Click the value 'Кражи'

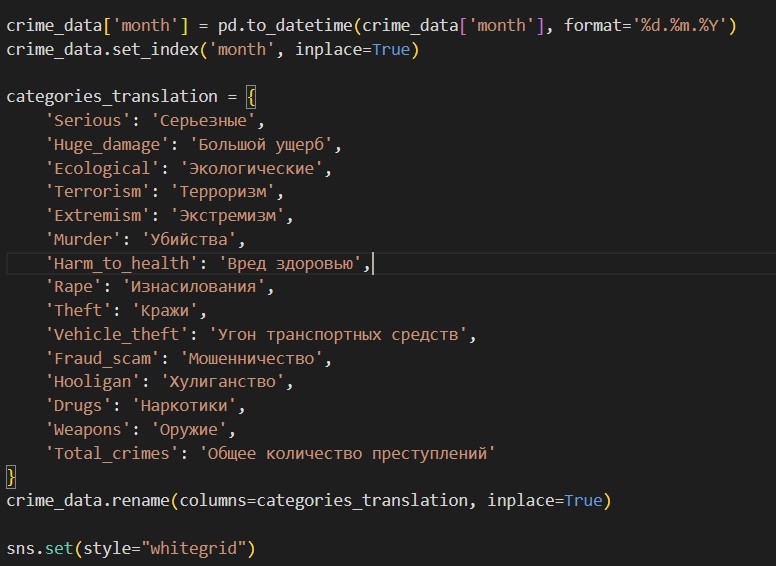pyautogui.click(x=165, y=311)
